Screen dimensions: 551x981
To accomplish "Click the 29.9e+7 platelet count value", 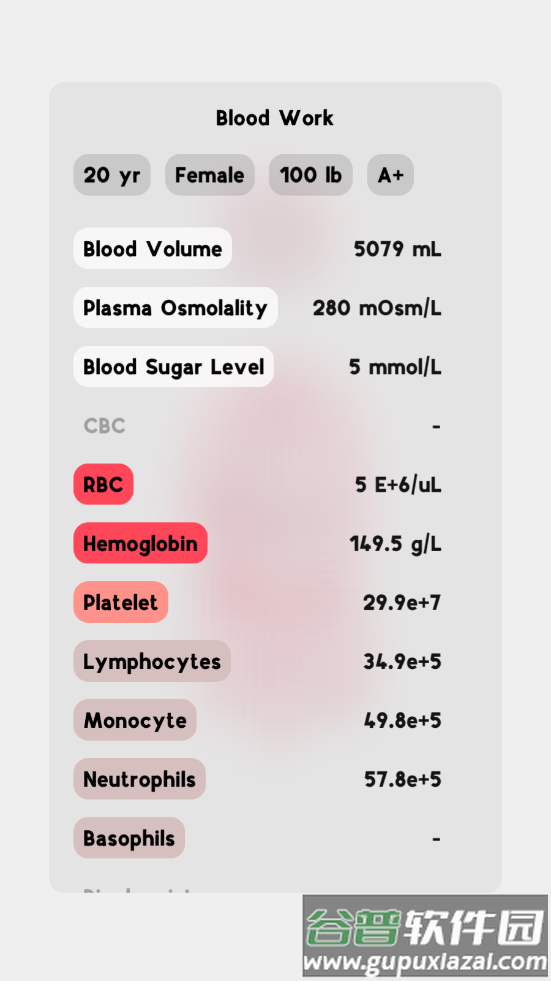I will tap(402, 602).
